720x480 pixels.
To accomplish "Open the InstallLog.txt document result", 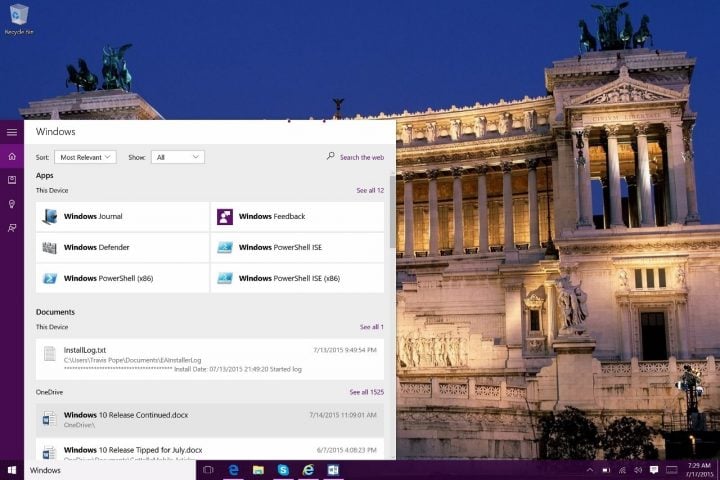I will pyautogui.click(x=210, y=359).
